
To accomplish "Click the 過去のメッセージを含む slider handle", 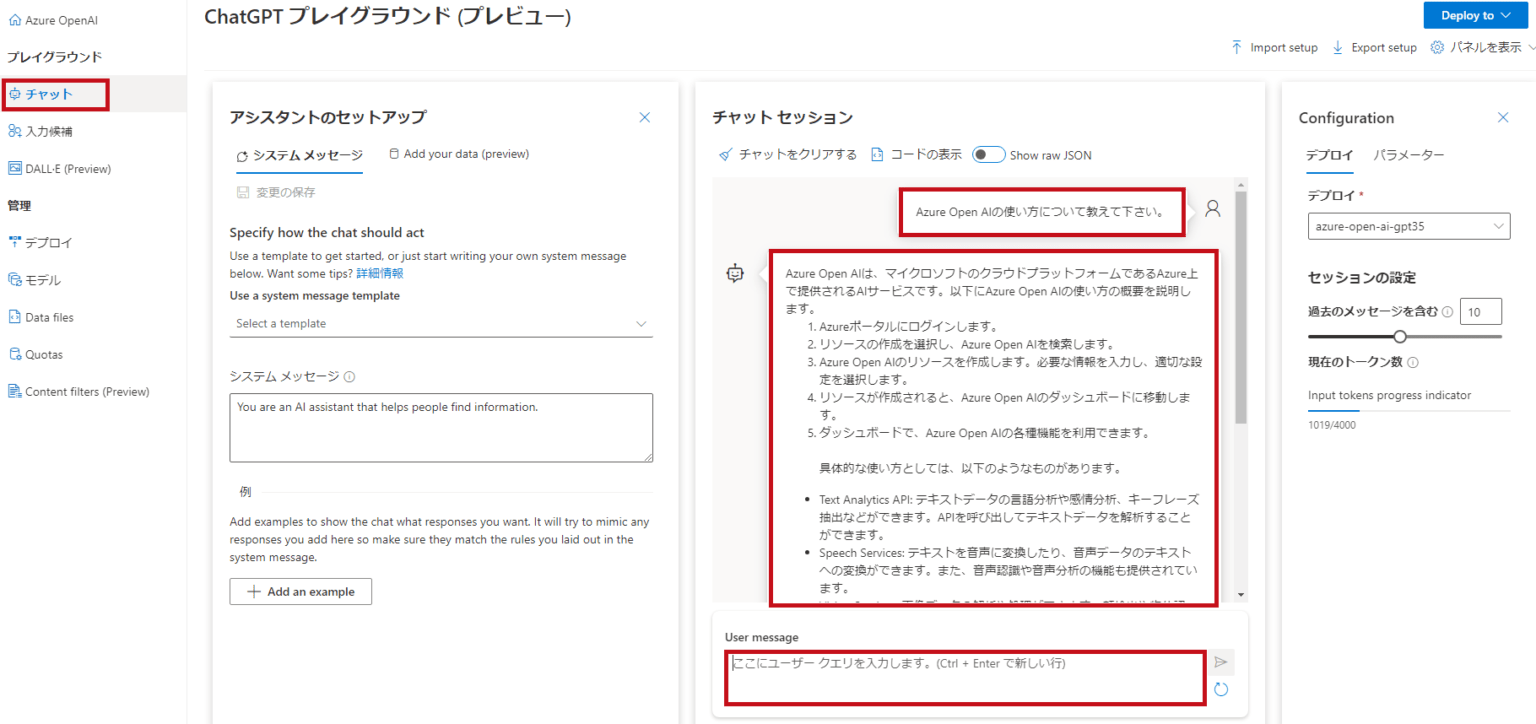I will [1400, 337].
